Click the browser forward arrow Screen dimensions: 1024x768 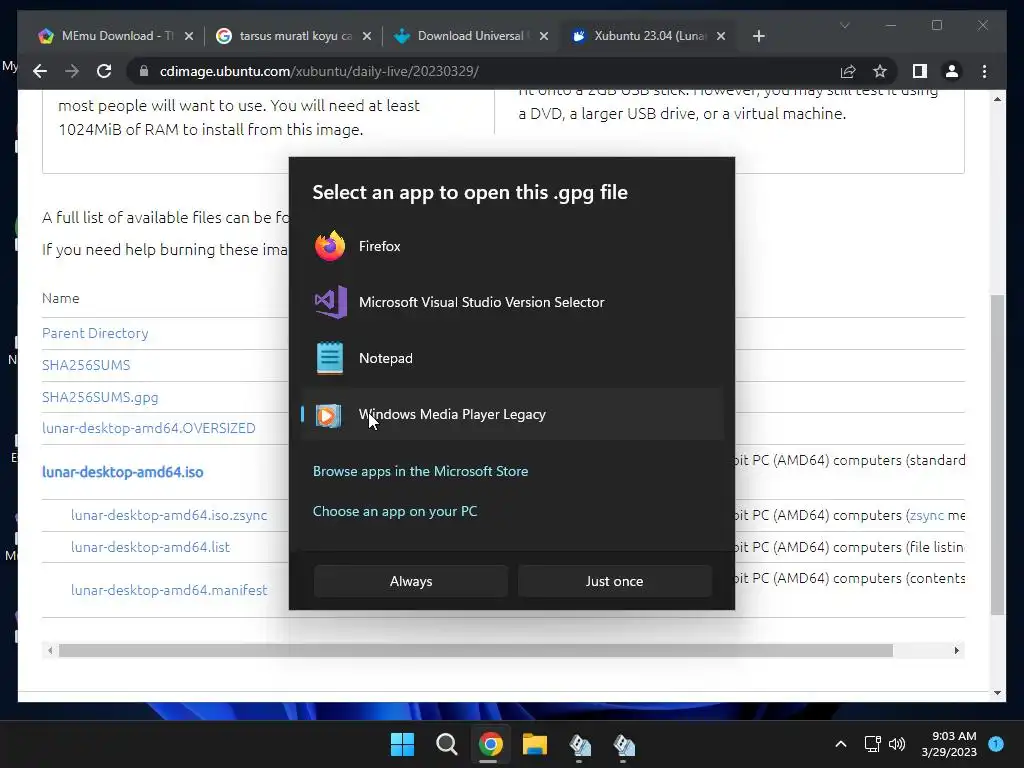pyautogui.click(x=72, y=71)
